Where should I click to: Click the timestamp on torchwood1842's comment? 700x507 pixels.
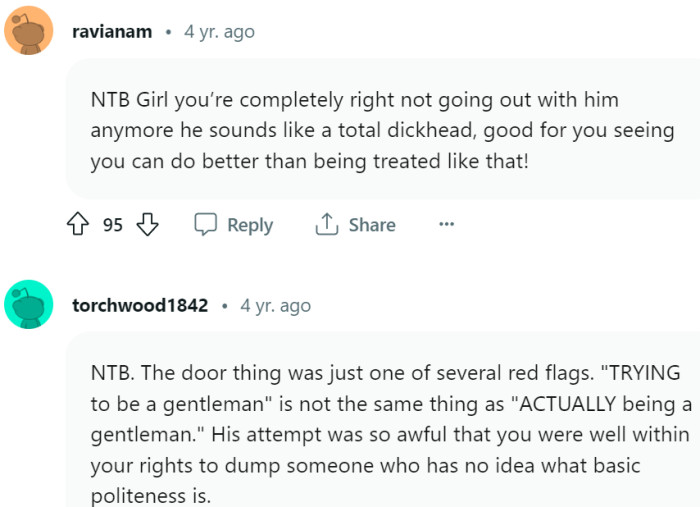275,306
